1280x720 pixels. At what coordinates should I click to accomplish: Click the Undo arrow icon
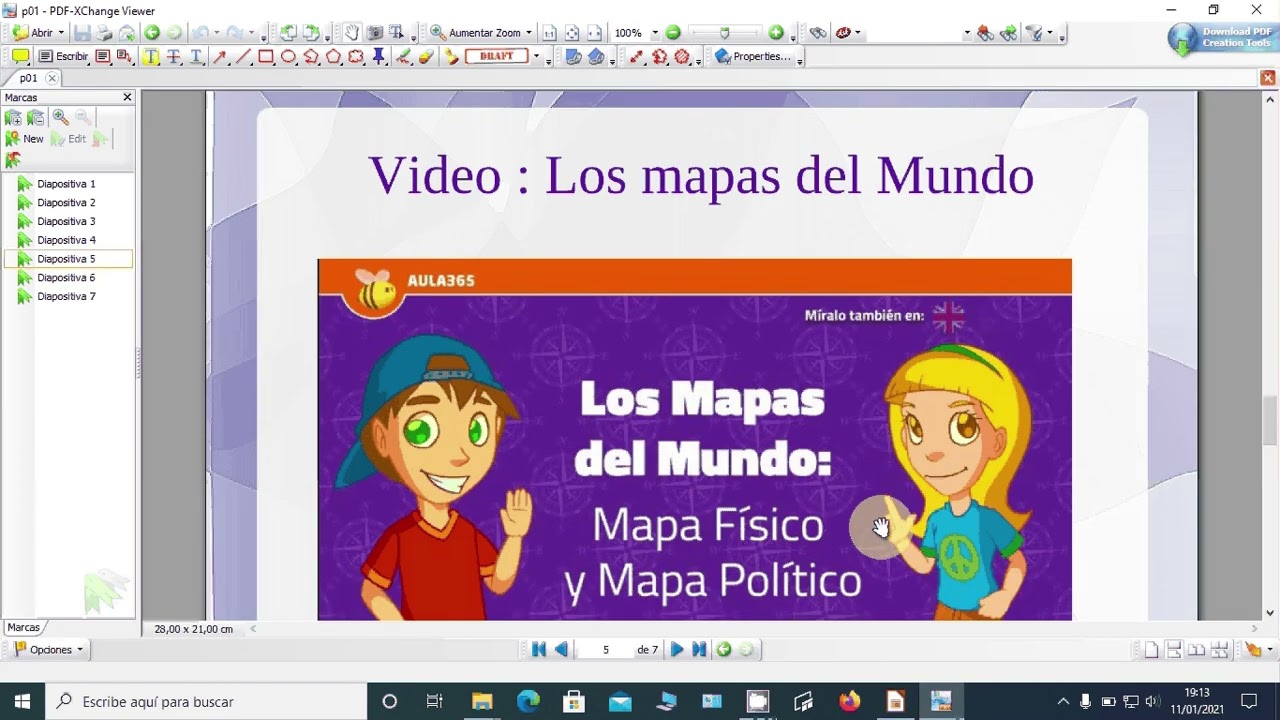[201, 33]
